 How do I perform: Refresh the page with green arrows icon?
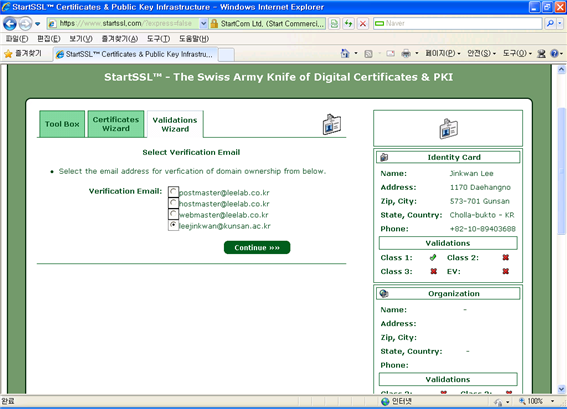pyautogui.click(x=348, y=24)
